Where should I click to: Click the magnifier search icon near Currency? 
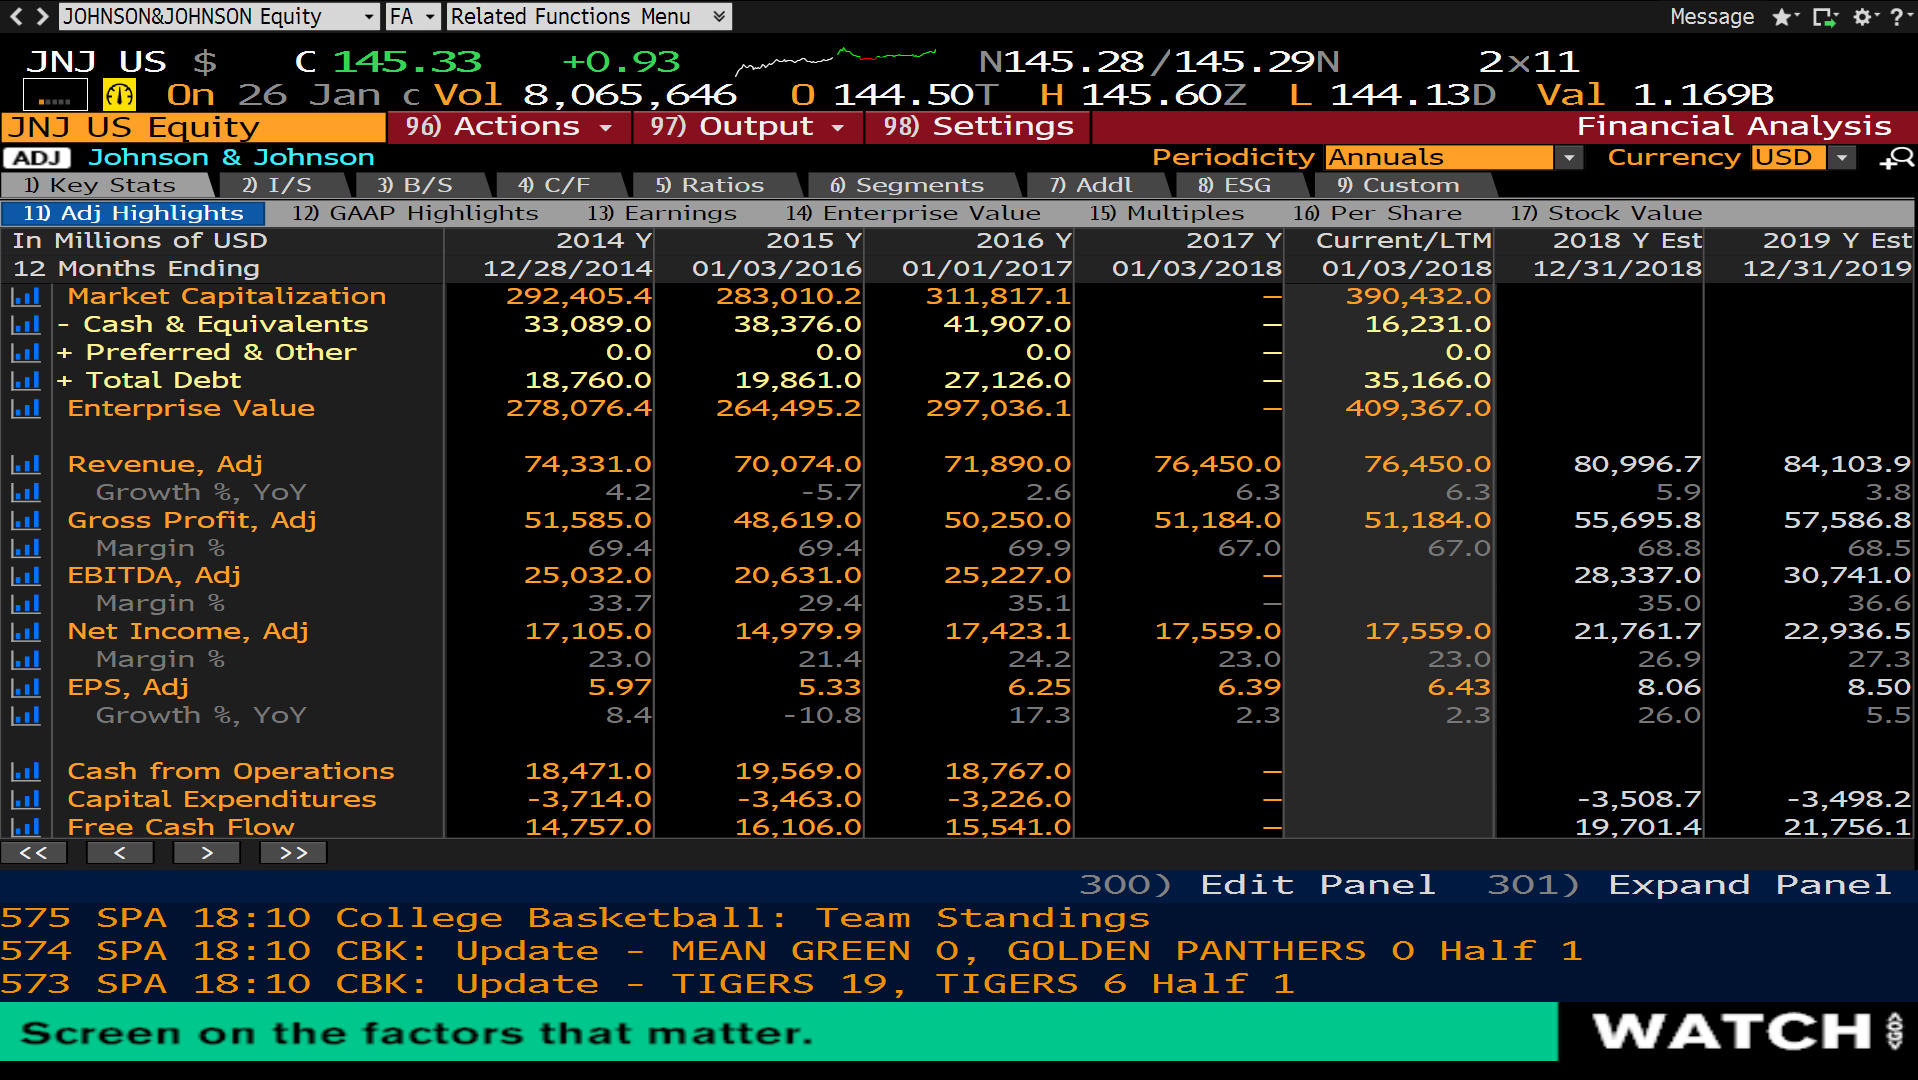pos(1897,158)
